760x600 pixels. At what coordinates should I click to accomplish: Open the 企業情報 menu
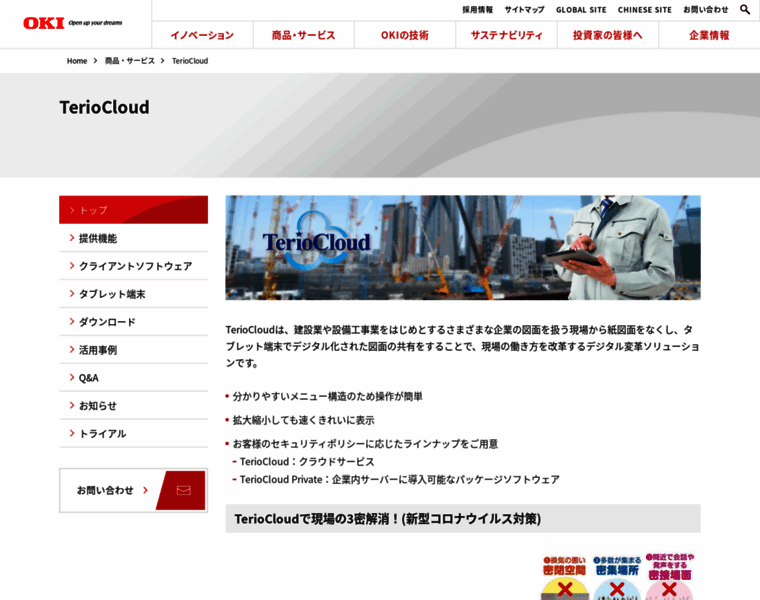pyautogui.click(x=709, y=35)
